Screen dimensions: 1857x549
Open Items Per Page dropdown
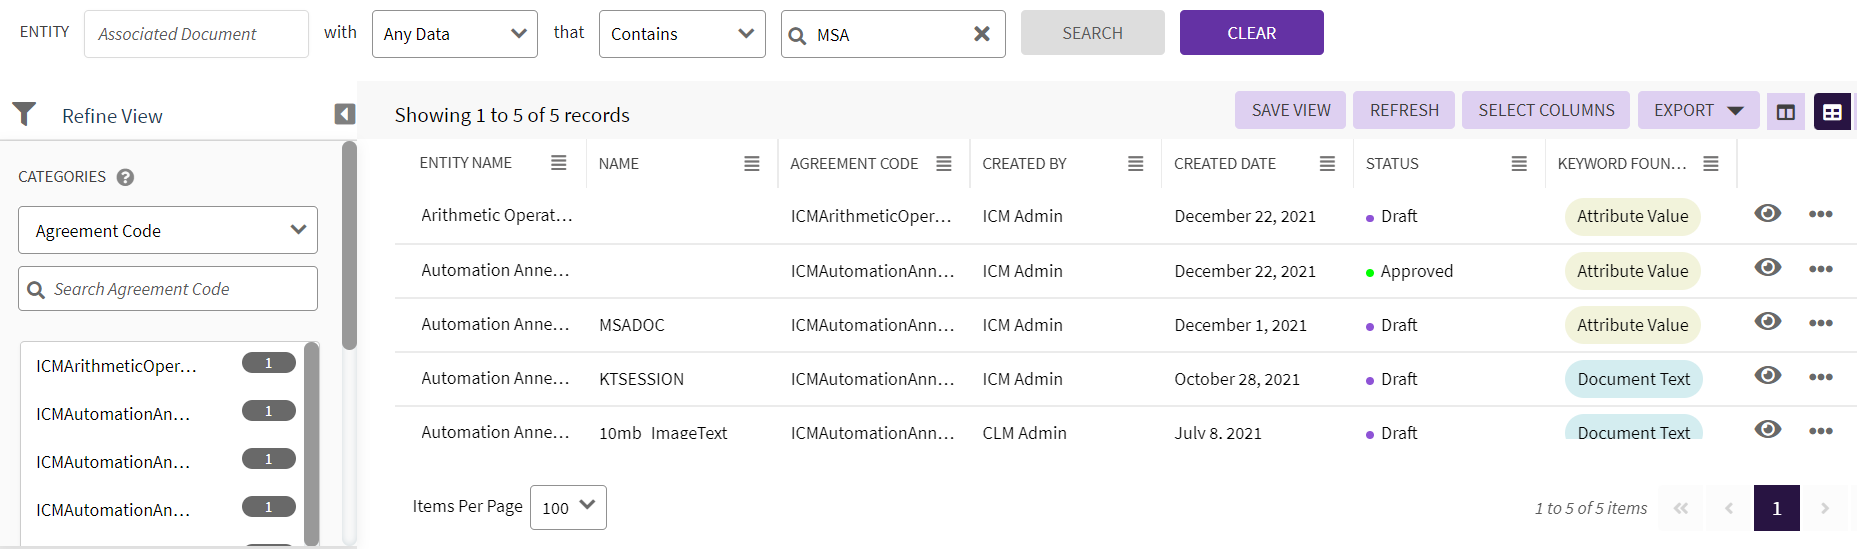pyautogui.click(x=567, y=507)
